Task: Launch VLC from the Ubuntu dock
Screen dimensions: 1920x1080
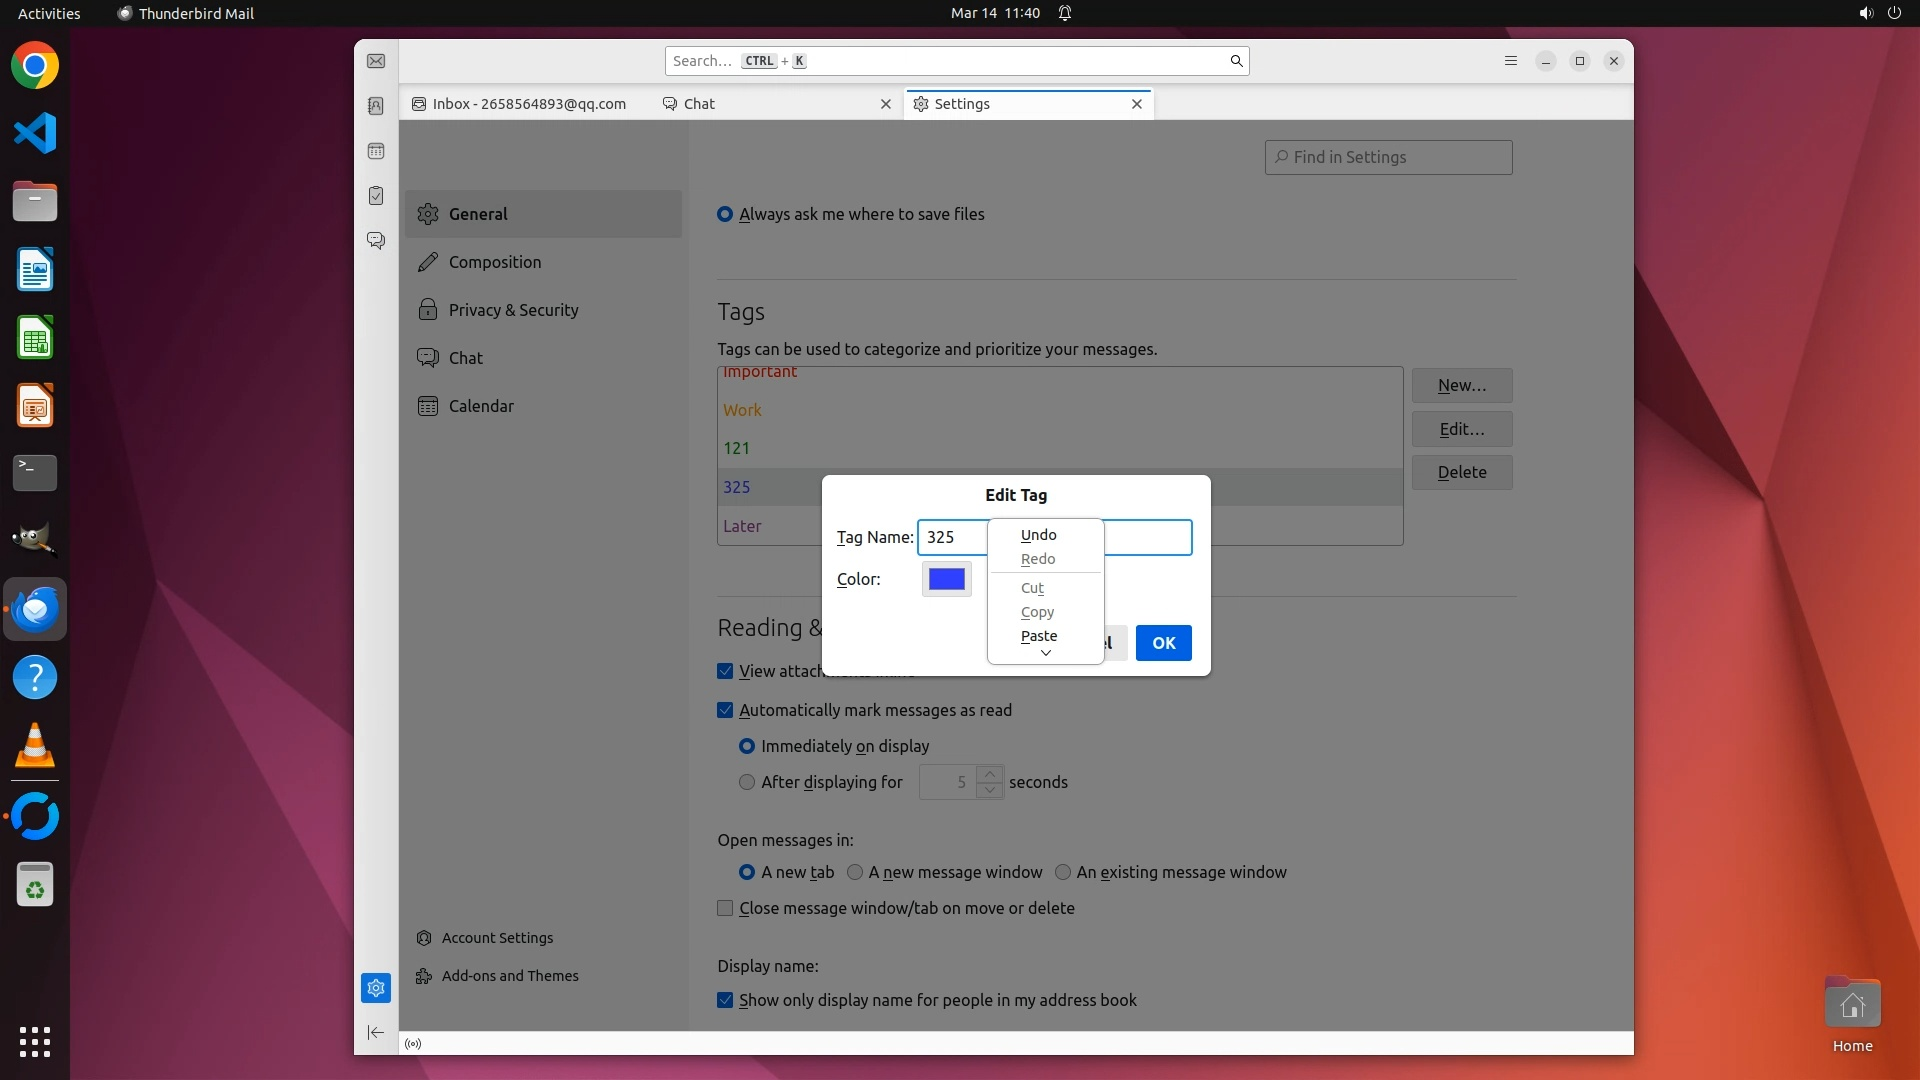Action: click(x=35, y=746)
